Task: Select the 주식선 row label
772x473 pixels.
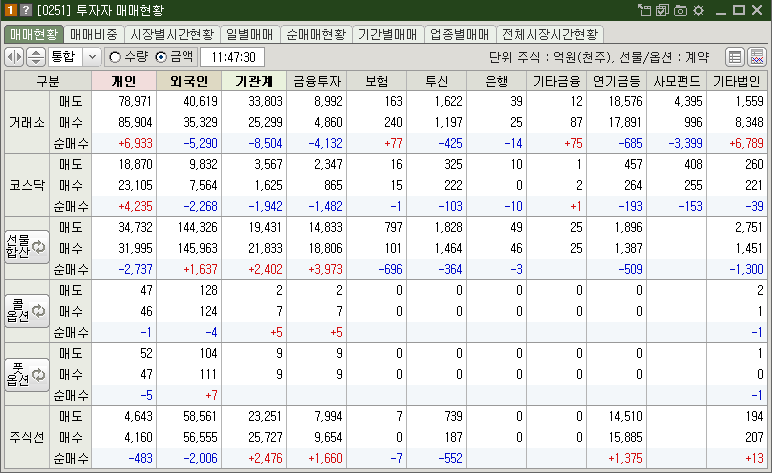Action: 27,437
